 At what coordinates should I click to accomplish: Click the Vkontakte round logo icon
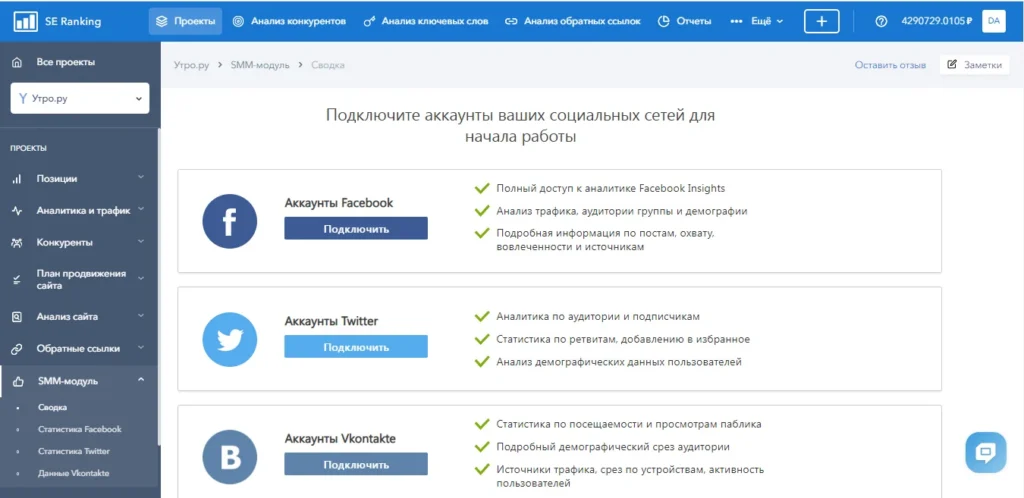point(229,458)
